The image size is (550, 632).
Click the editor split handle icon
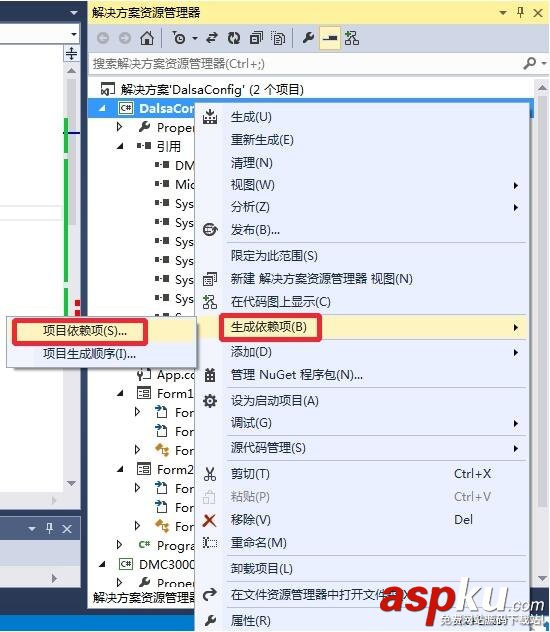71,54
